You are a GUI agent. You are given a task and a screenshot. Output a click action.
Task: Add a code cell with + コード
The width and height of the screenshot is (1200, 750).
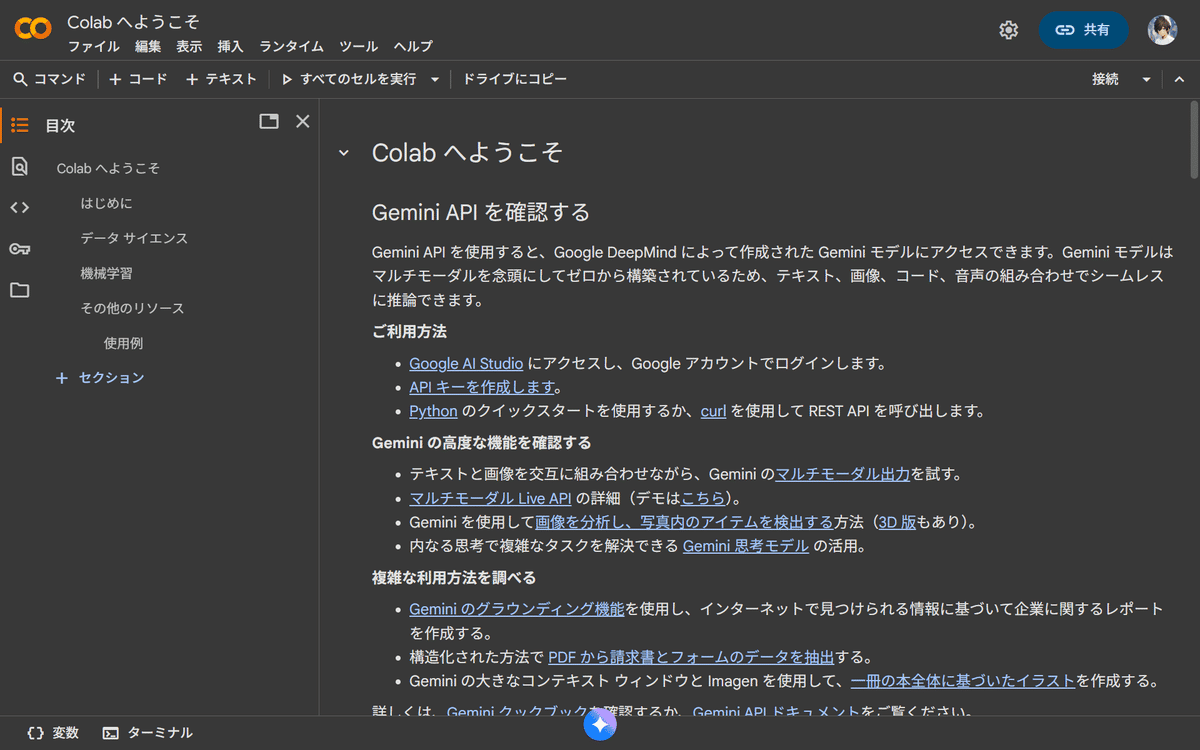click(138, 79)
